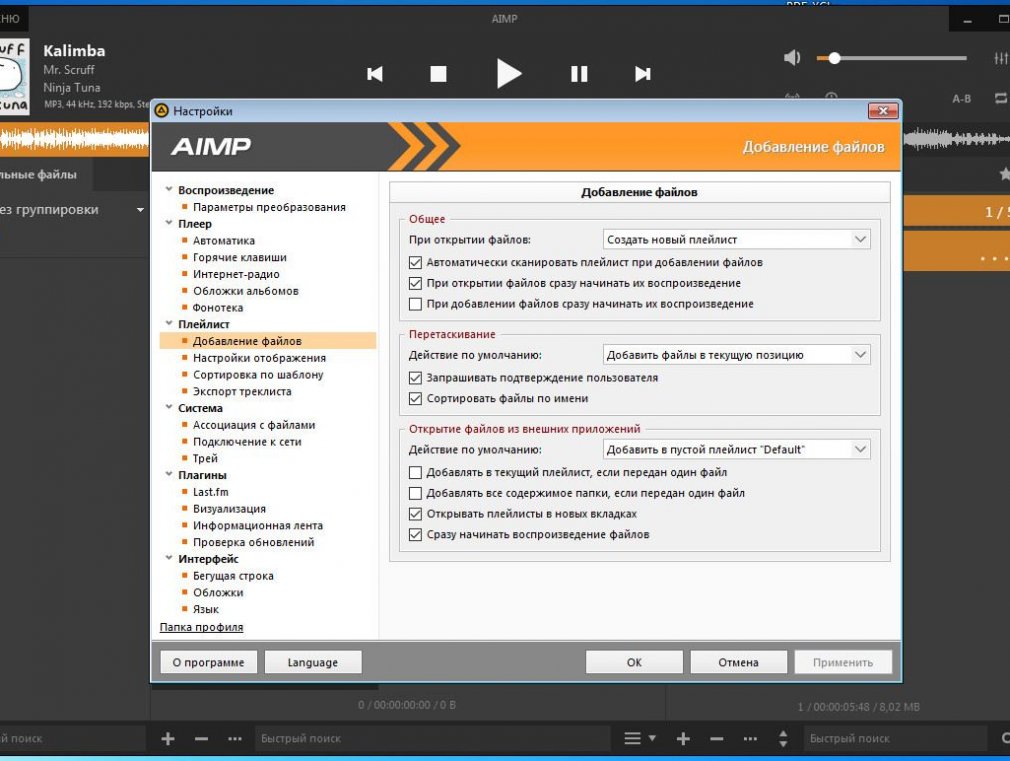This screenshot has height=761, width=1010.
Task: Open 'Добавить файлы в текущую позицию' dropdown
Action: [736, 355]
